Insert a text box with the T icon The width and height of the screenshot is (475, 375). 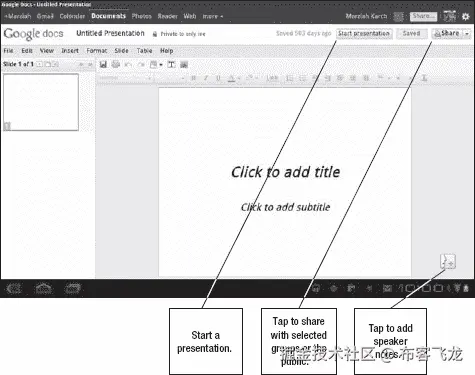pos(171,65)
